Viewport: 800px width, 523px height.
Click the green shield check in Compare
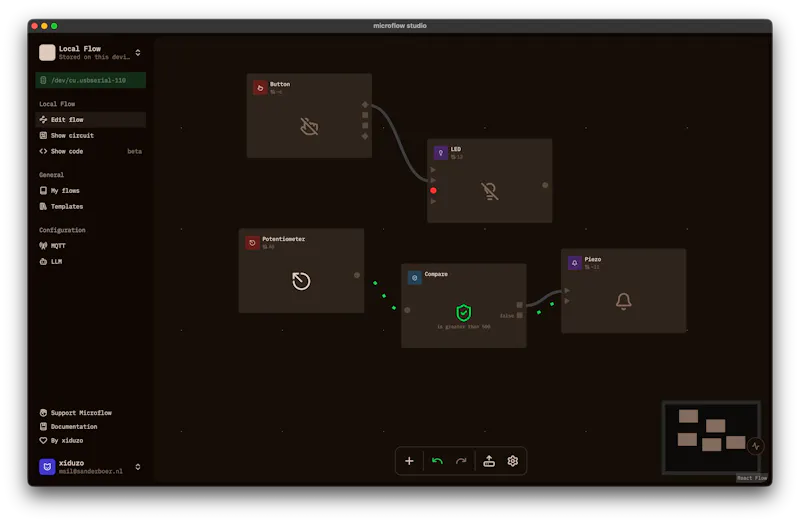pyautogui.click(x=463, y=312)
